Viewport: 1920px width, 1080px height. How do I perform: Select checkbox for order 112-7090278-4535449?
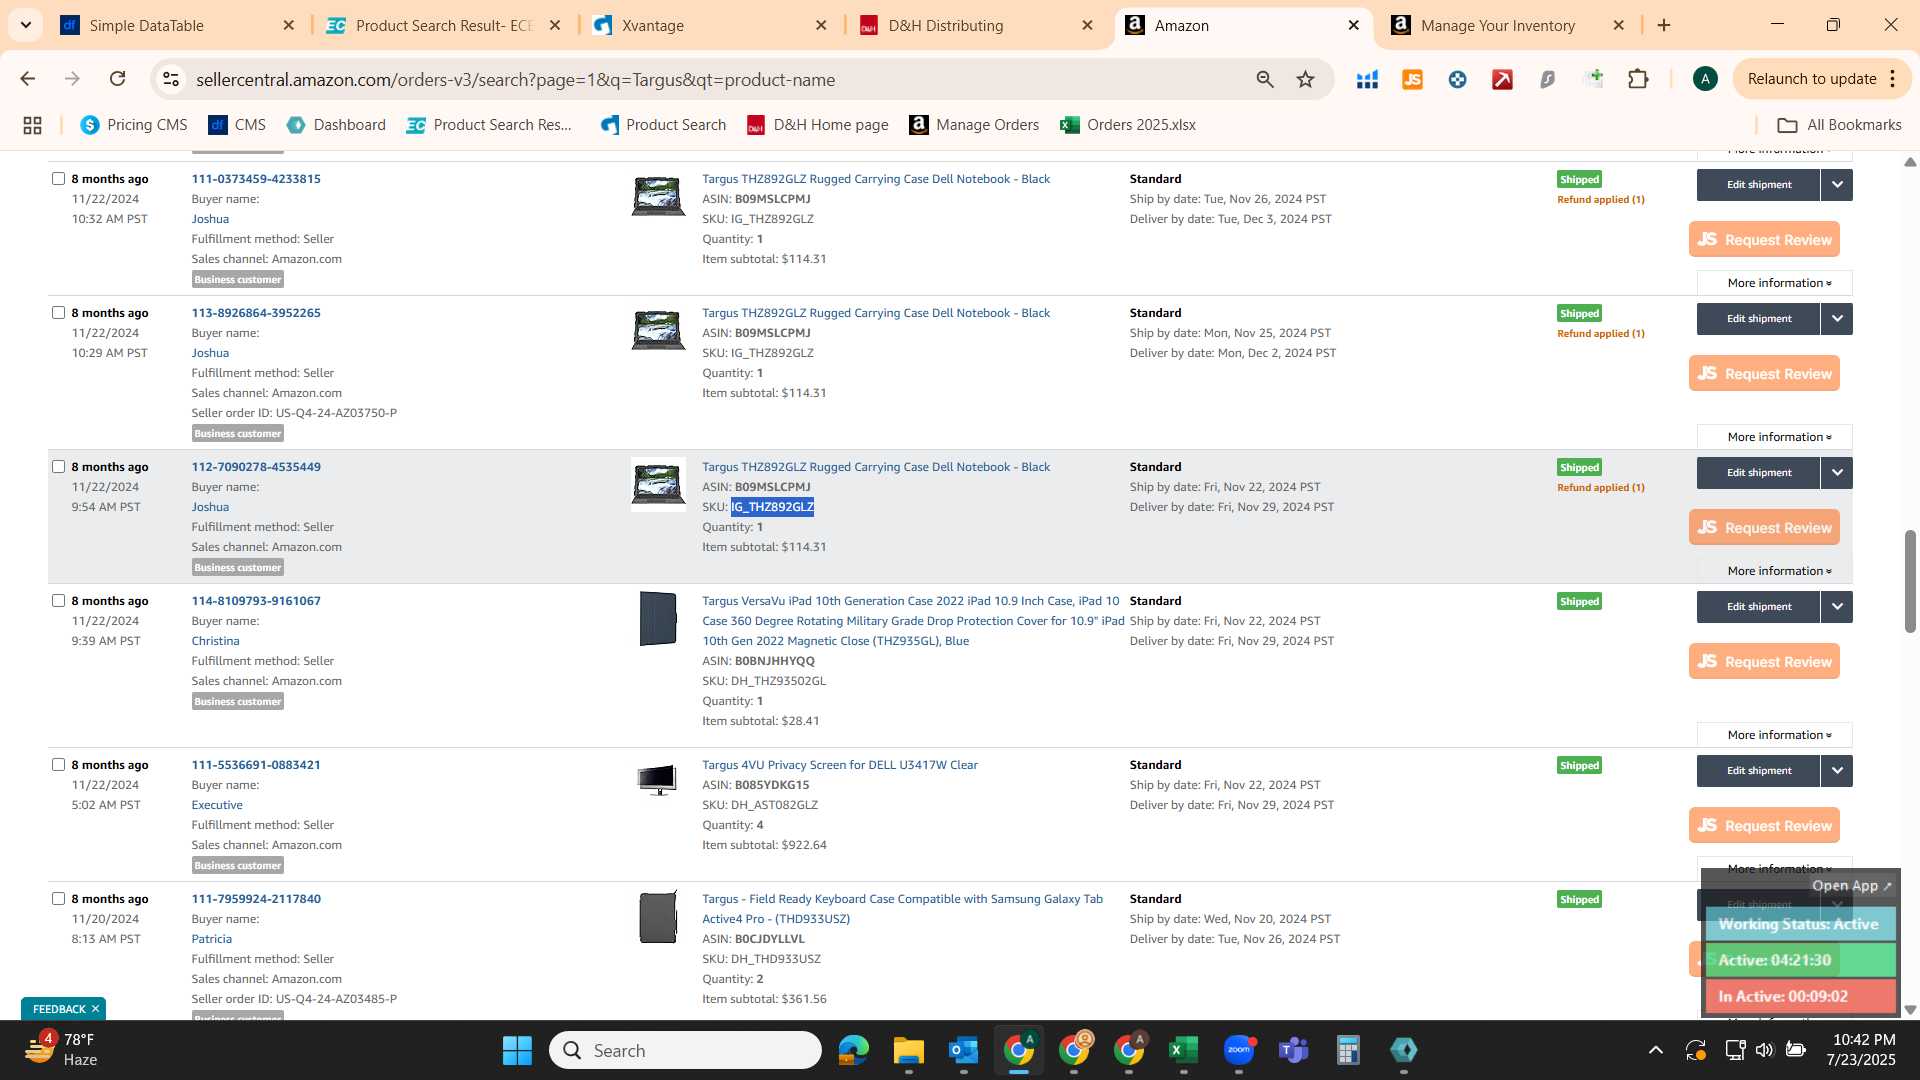click(x=58, y=467)
